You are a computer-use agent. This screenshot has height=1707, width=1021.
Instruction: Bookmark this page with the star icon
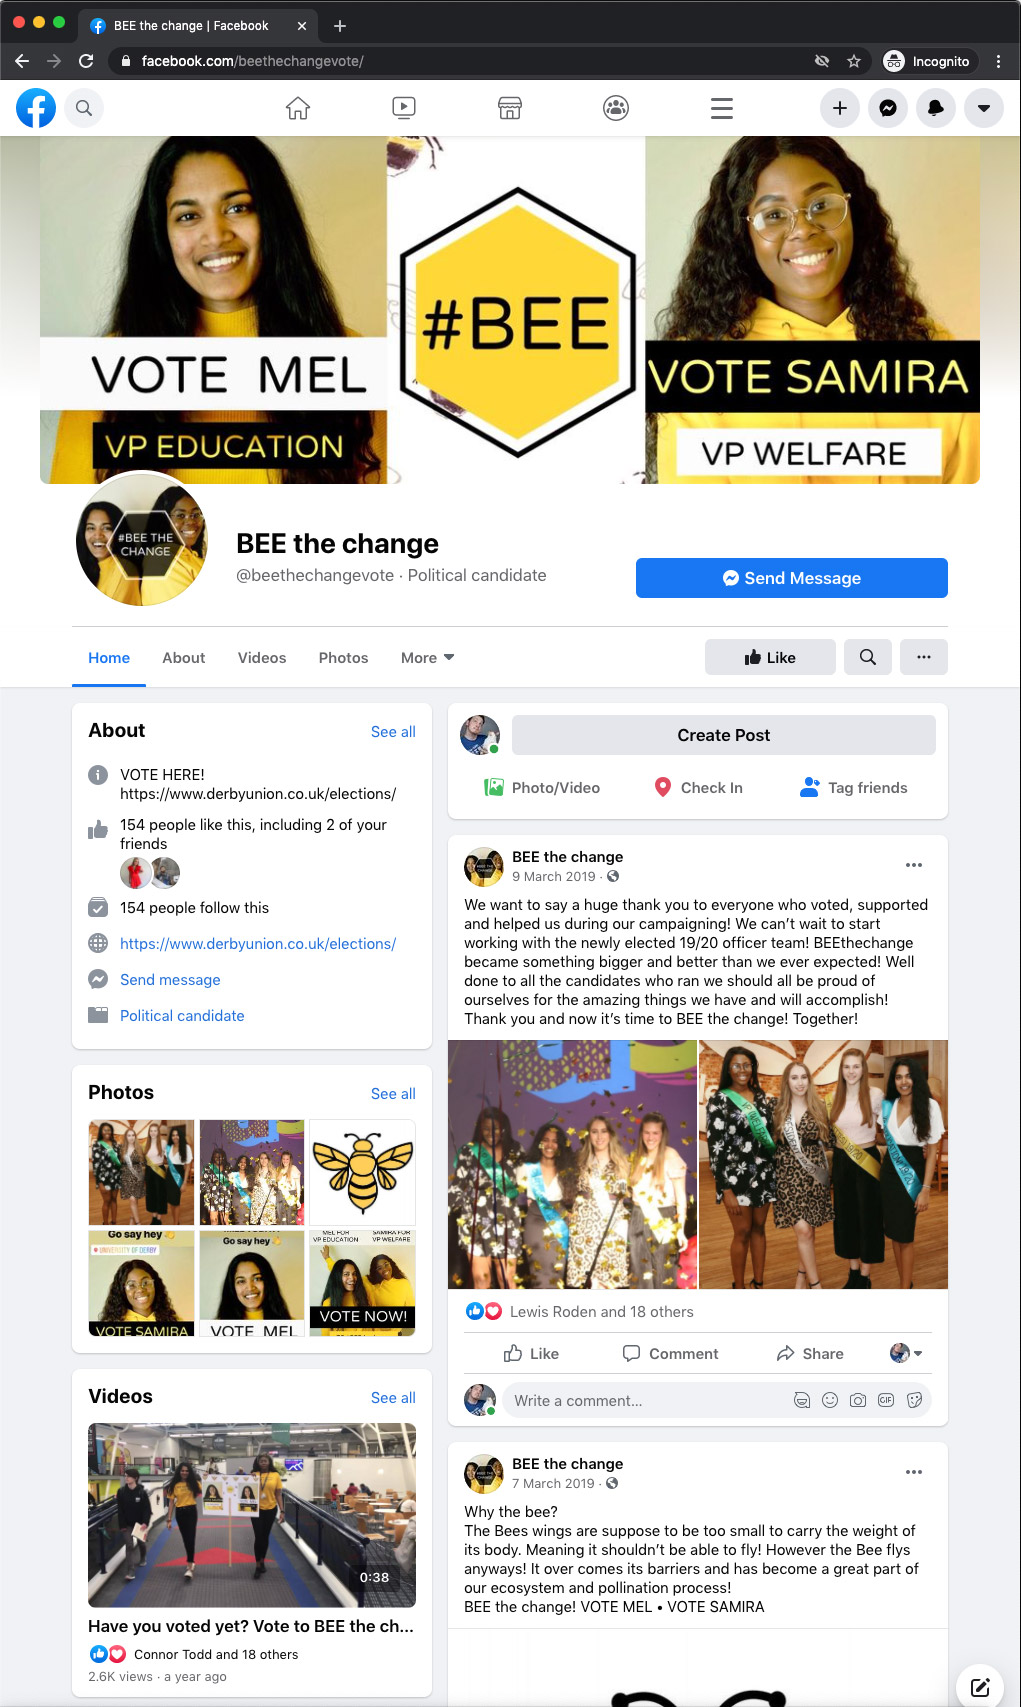[x=854, y=61]
